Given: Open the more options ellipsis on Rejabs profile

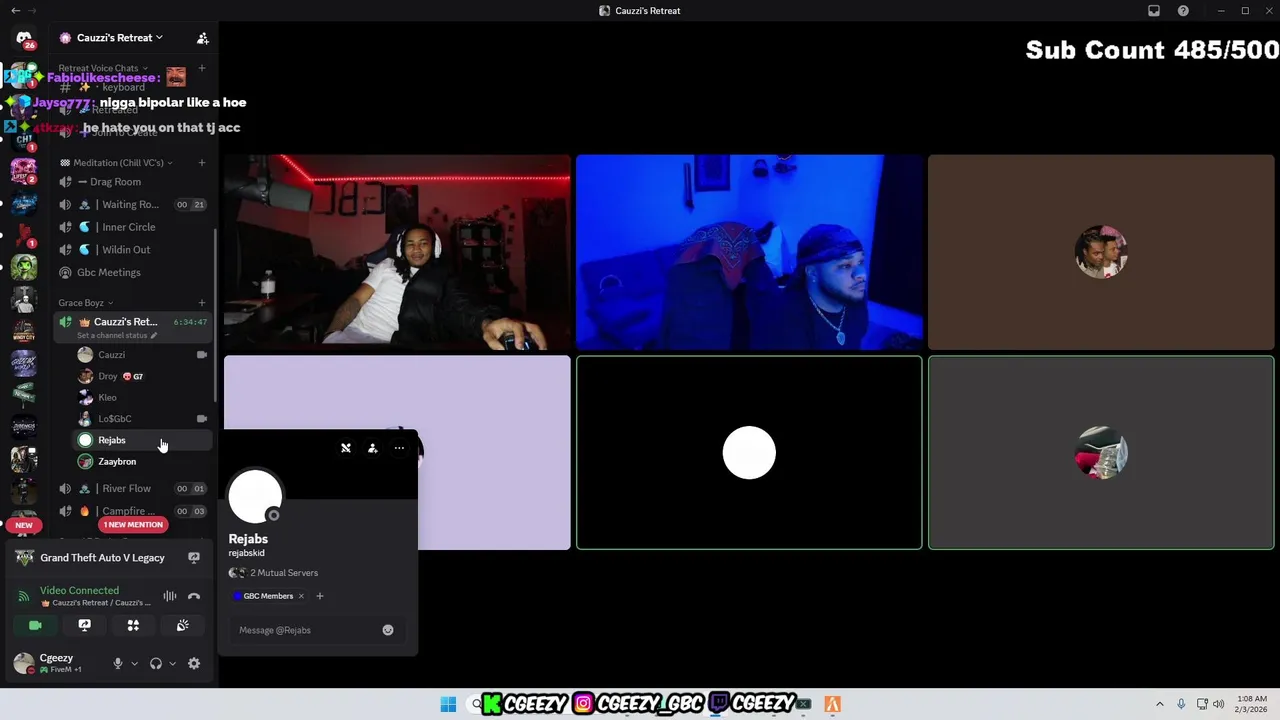Looking at the screenshot, I should 399,448.
